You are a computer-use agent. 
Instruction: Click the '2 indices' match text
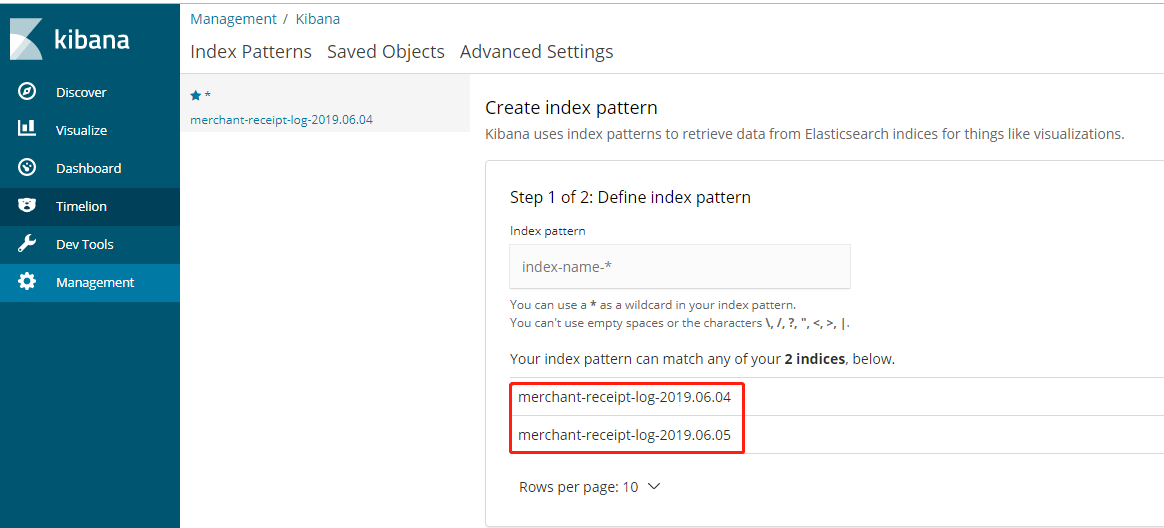coord(815,359)
